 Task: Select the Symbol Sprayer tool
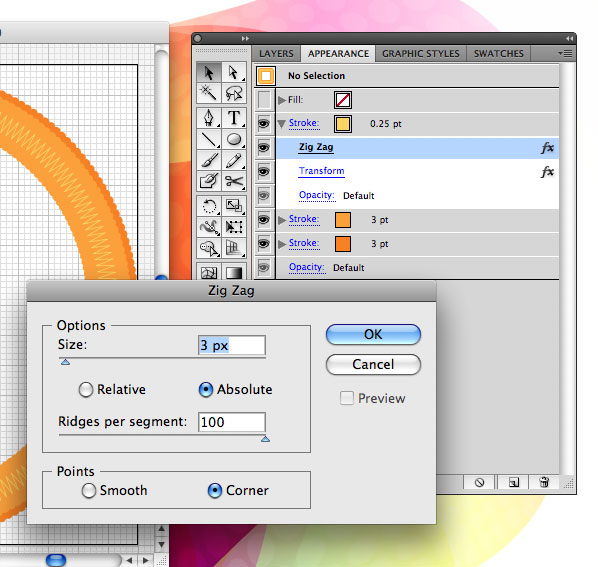pyautogui.click(x=209, y=249)
